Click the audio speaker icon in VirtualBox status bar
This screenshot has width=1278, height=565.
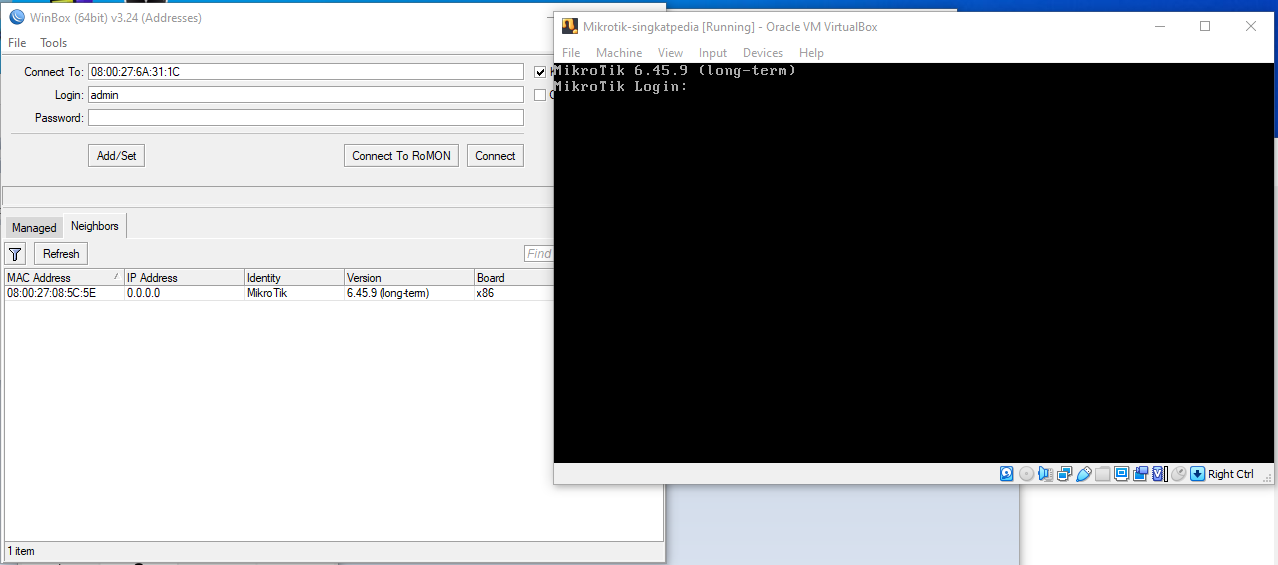(1045, 474)
